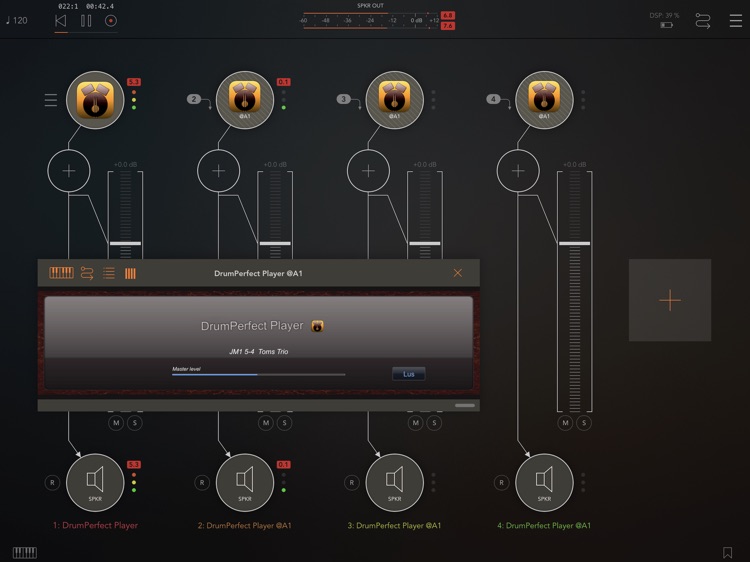This screenshot has width=750, height=562.
Task: Solo channel 3
Action: pyautogui.click(x=434, y=423)
